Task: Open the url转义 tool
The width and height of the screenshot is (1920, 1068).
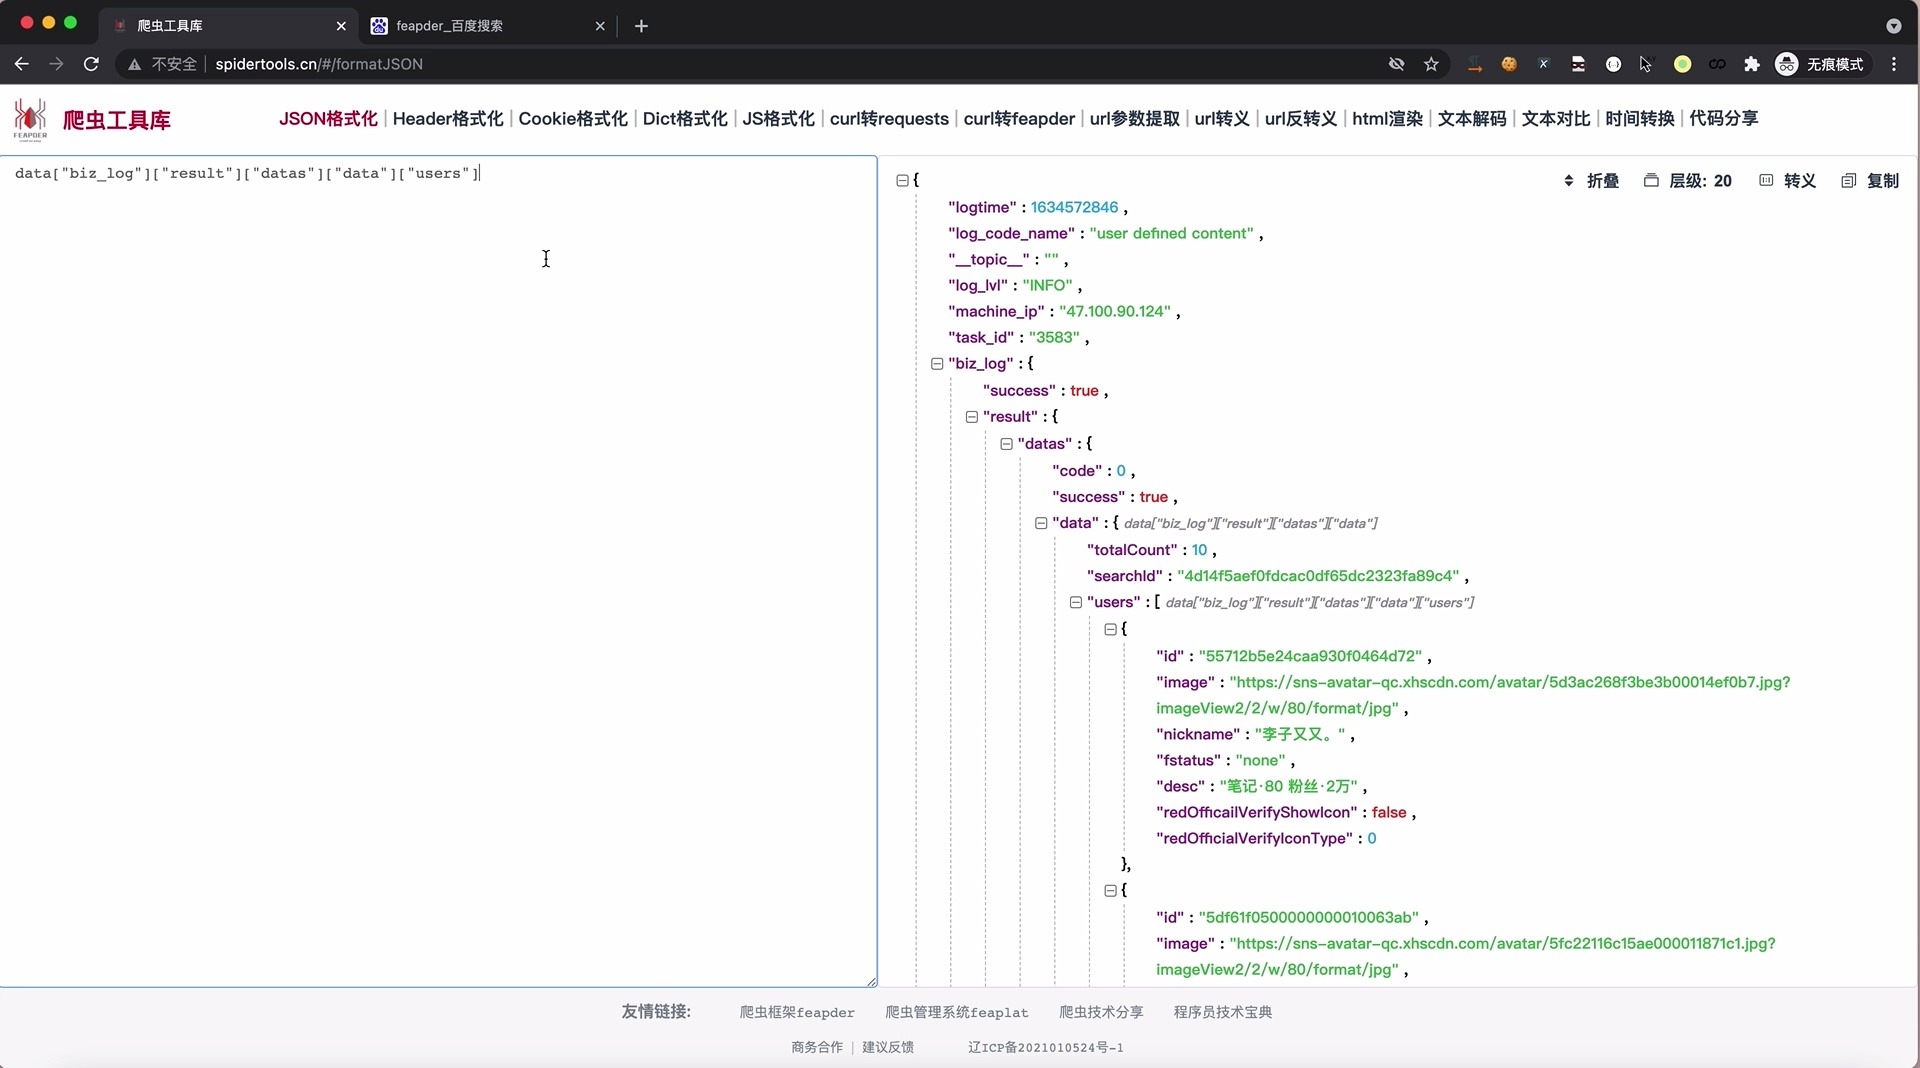Action: [1222, 119]
